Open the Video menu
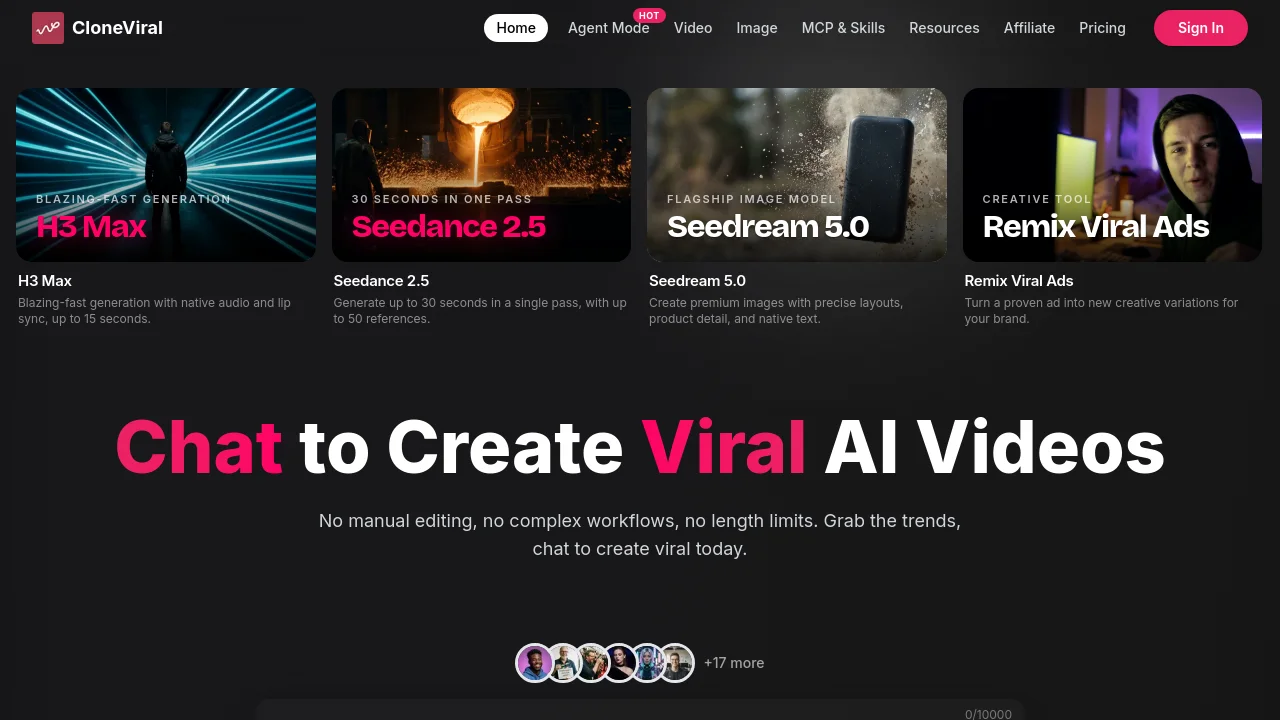 [x=693, y=28]
